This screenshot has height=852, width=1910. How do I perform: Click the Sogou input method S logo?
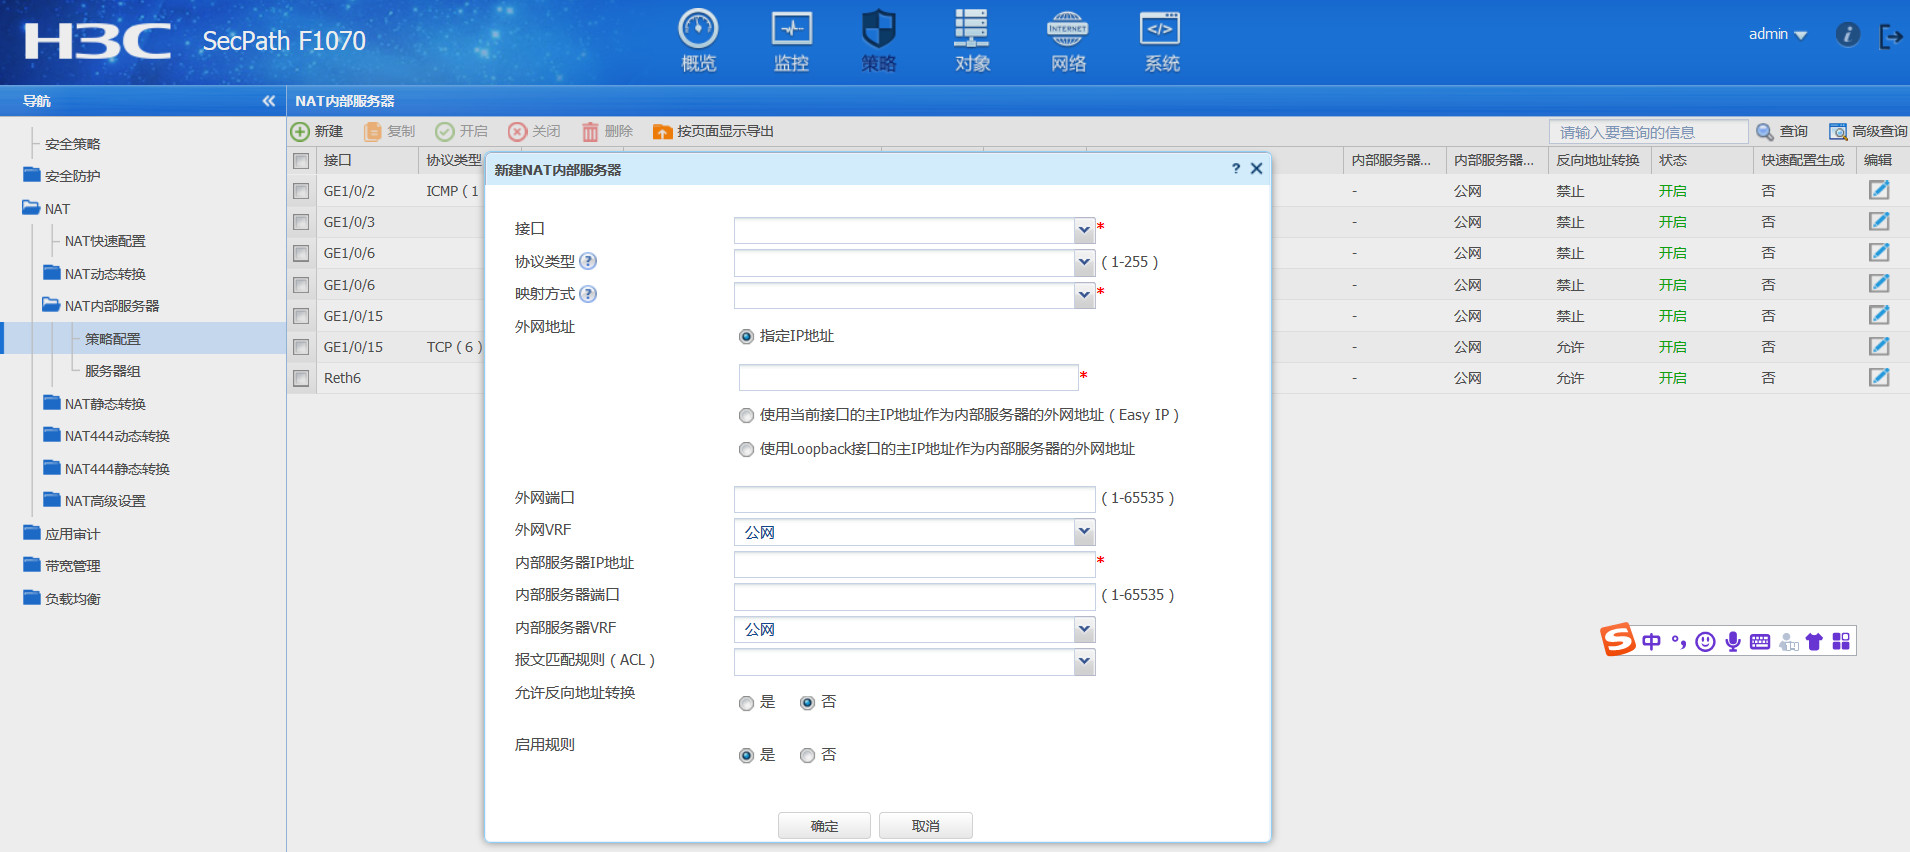click(1617, 640)
